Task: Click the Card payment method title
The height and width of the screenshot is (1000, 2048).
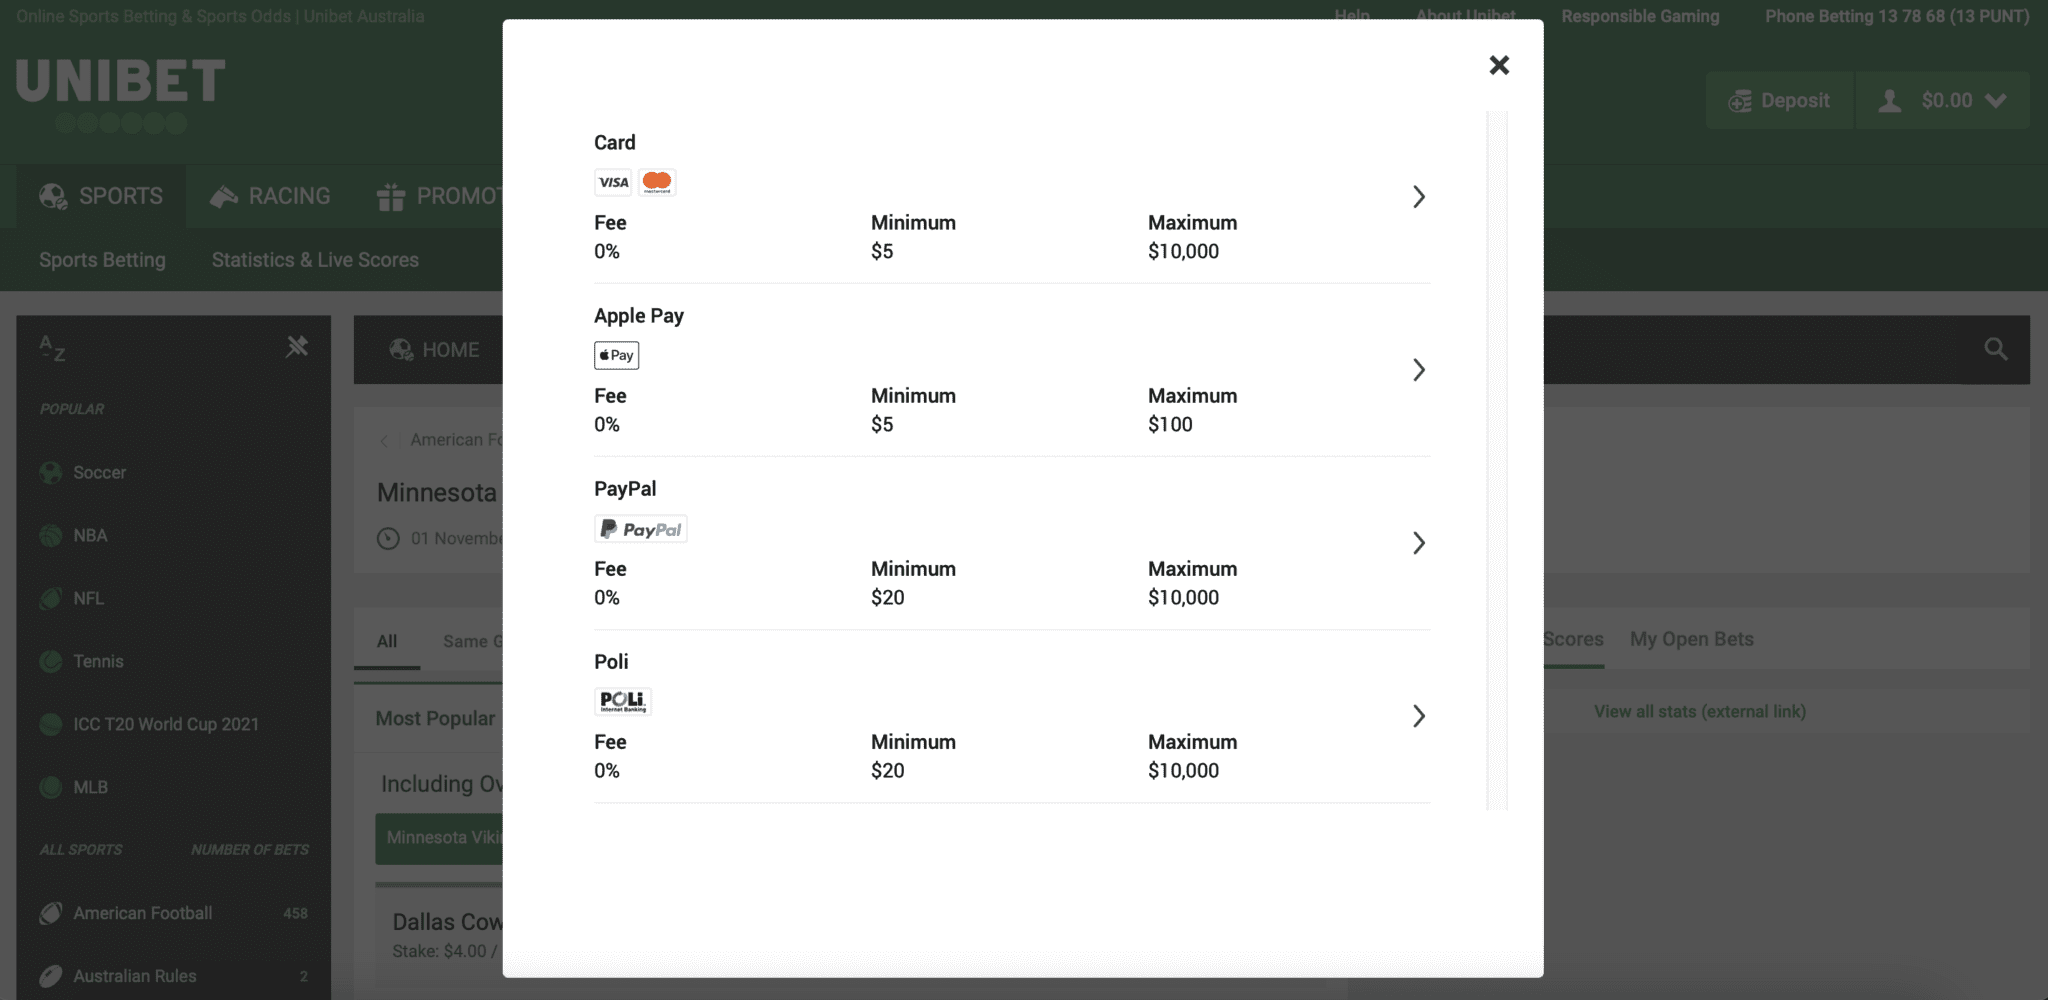Action: click(x=614, y=143)
